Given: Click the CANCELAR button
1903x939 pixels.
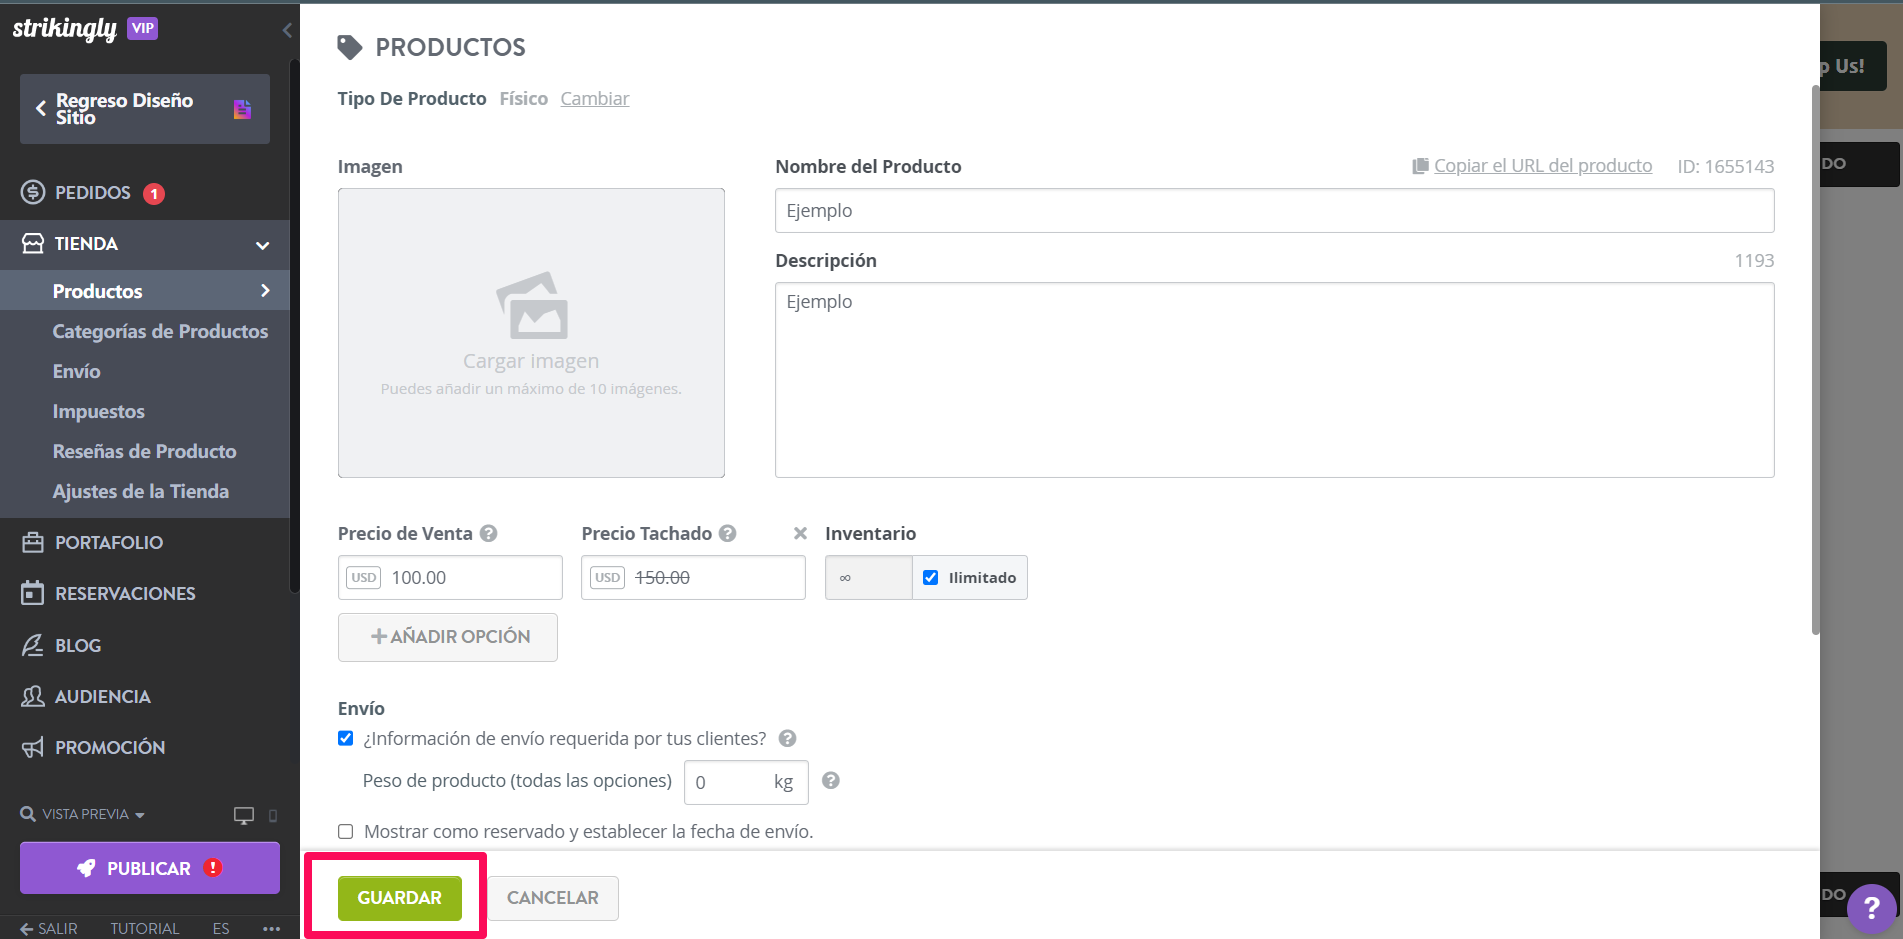Looking at the screenshot, I should click(553, 898).
